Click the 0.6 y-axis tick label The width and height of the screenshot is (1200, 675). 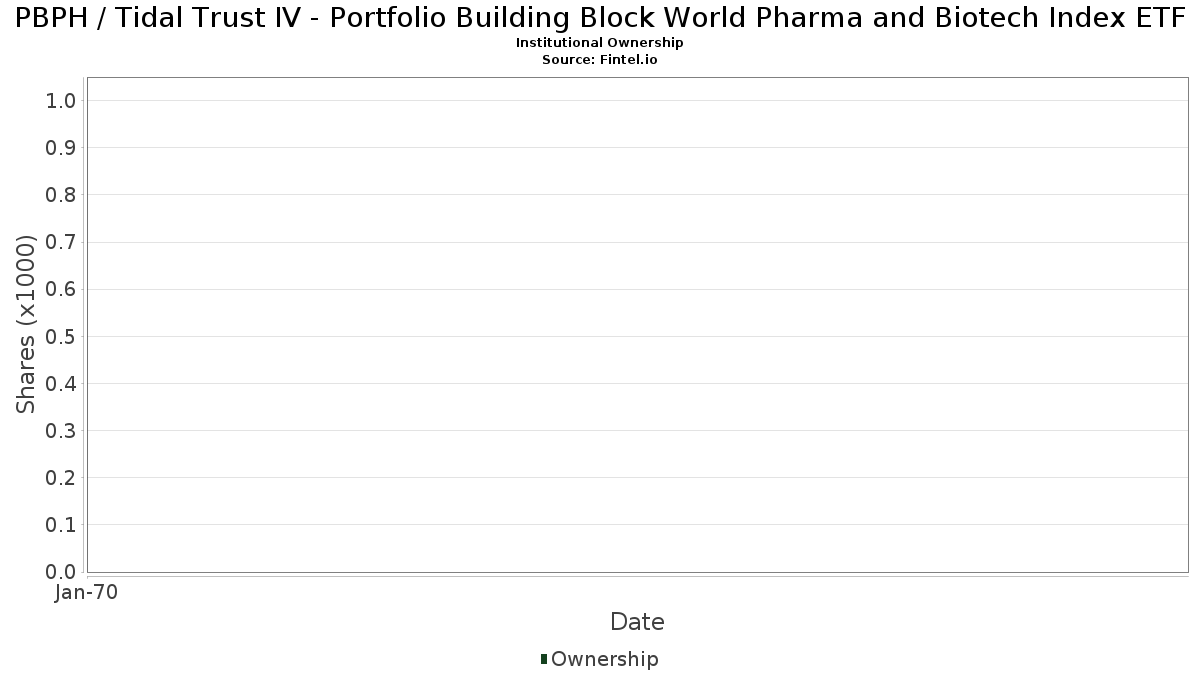[61, 289]
